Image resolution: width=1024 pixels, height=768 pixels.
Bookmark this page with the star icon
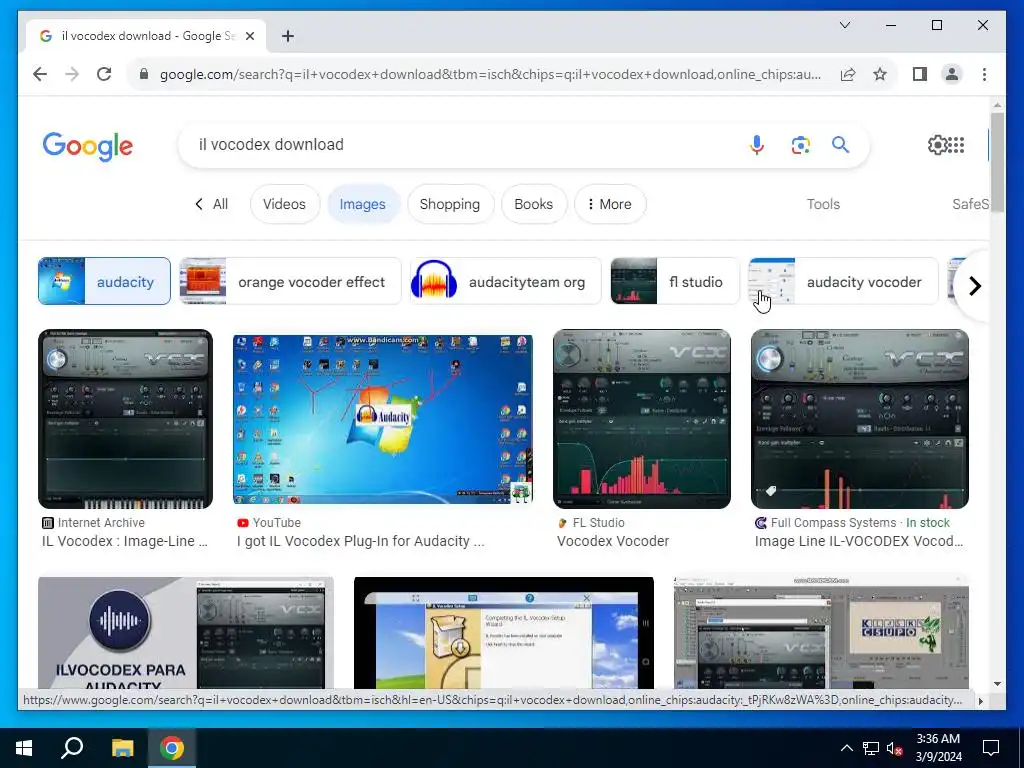point(880,74)
